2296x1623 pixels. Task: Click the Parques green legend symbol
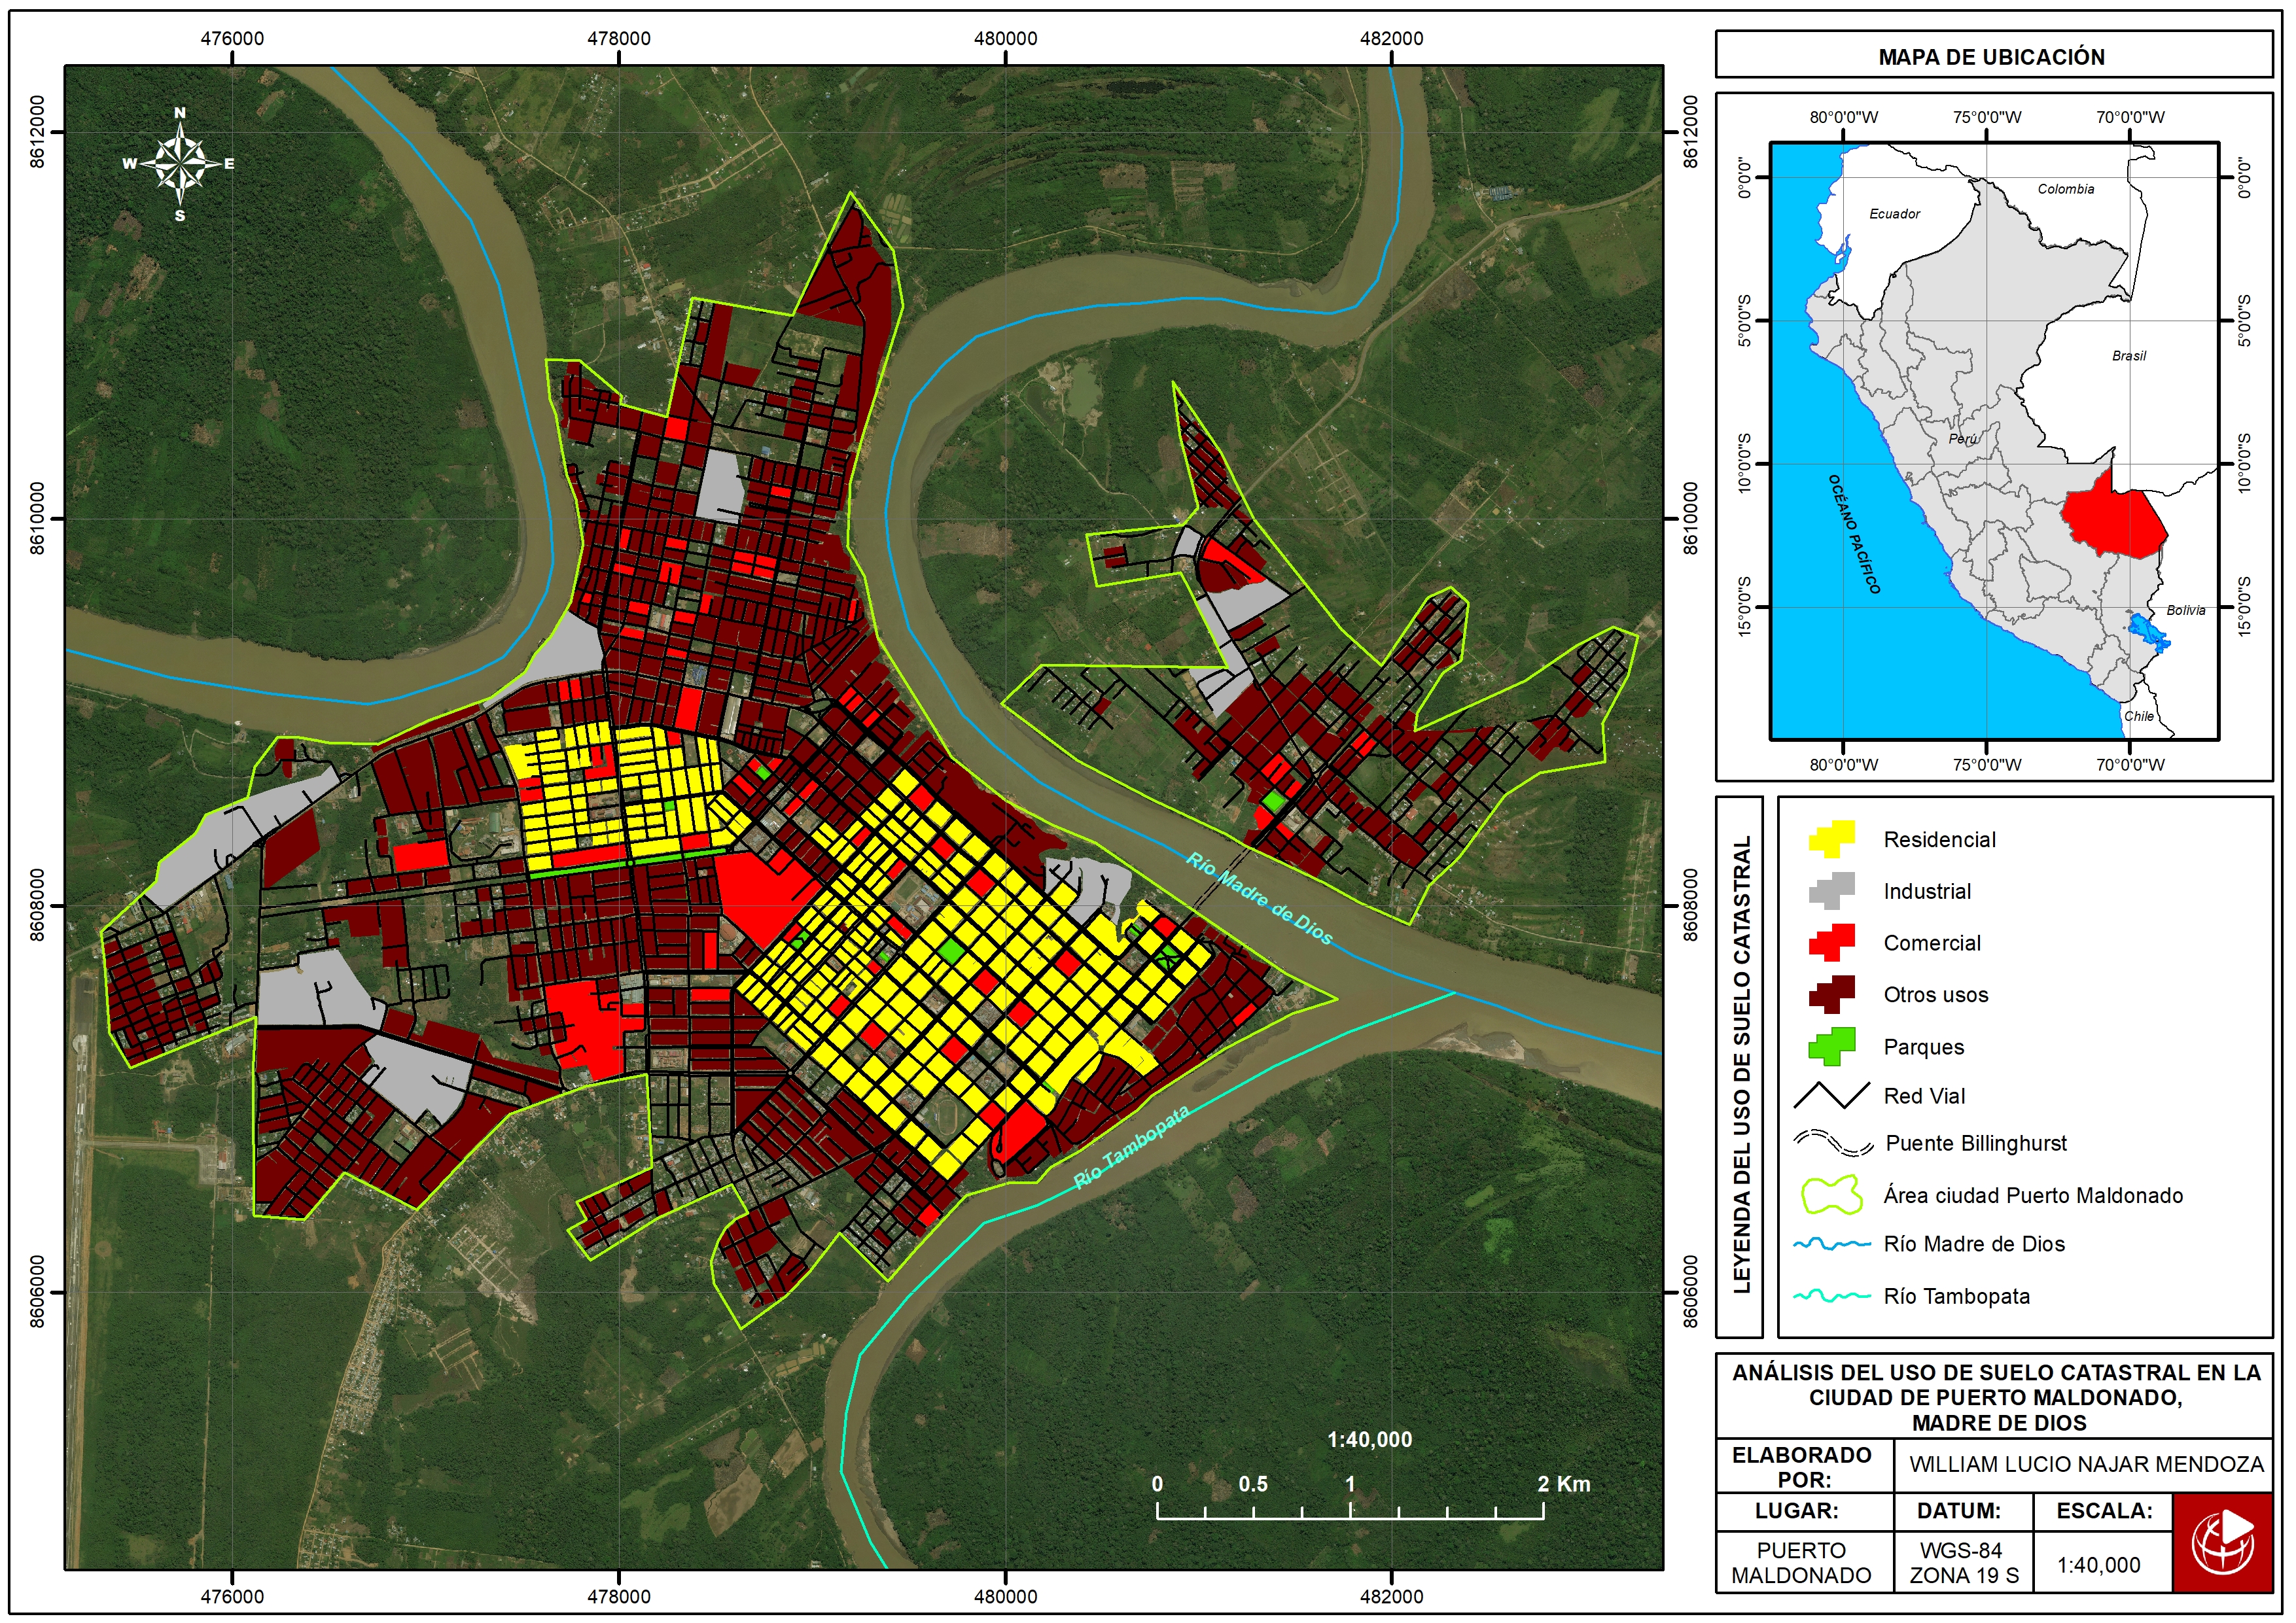(x=1832, y=1046)
